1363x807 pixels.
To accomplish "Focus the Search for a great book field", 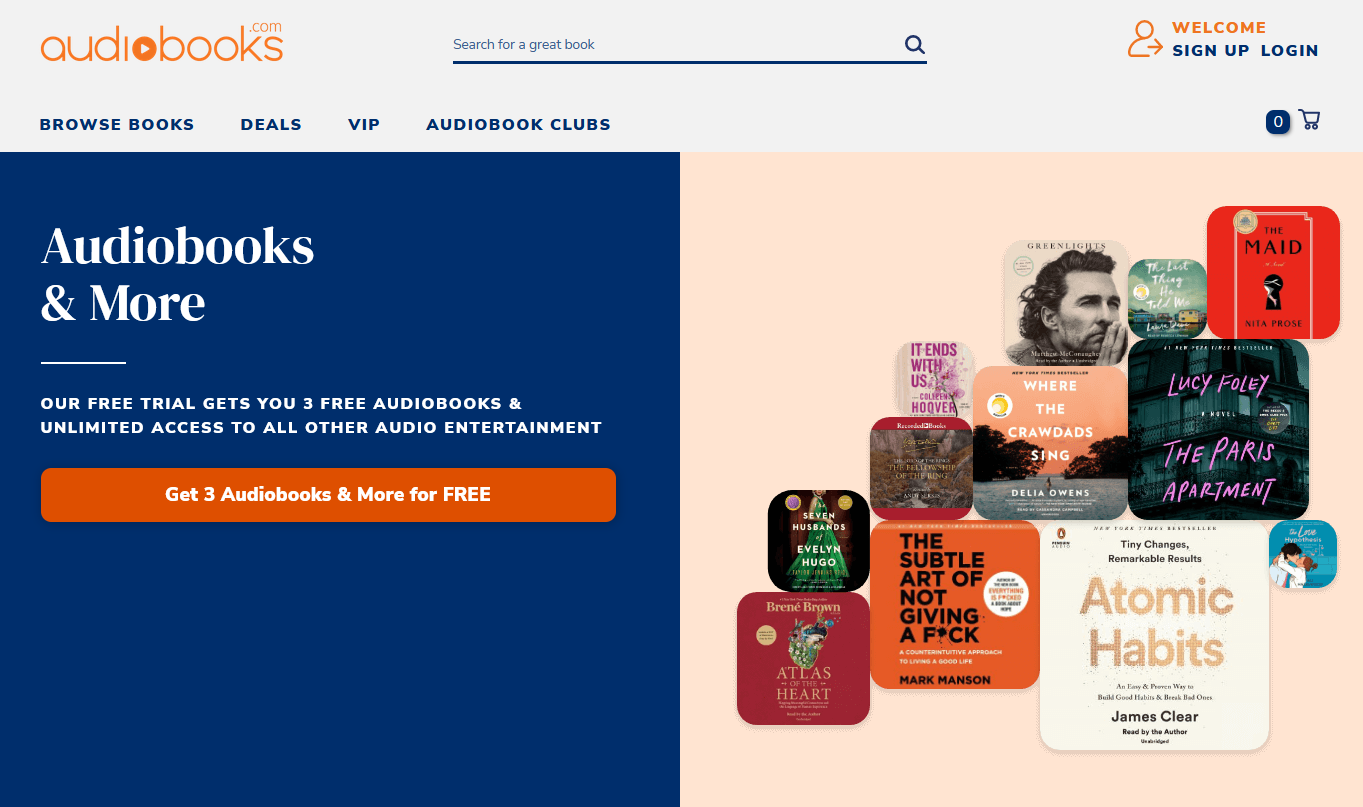I will 677,44.
